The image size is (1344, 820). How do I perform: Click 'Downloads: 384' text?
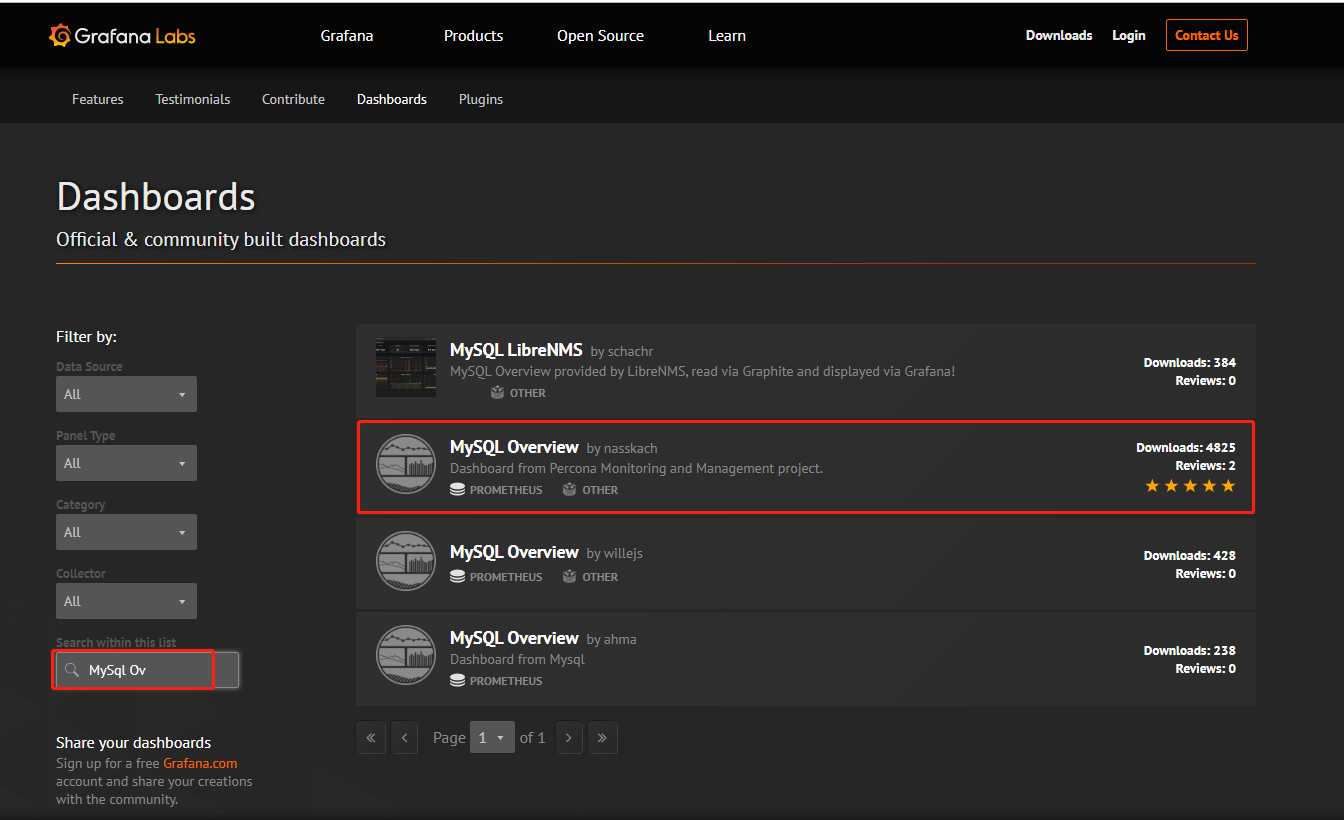[1190, 362]
